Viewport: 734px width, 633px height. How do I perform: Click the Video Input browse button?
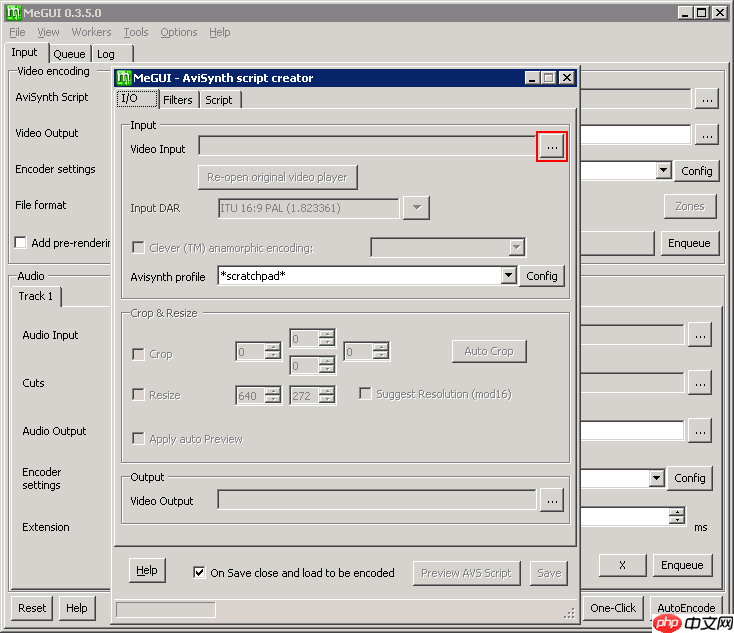point(552,147)
